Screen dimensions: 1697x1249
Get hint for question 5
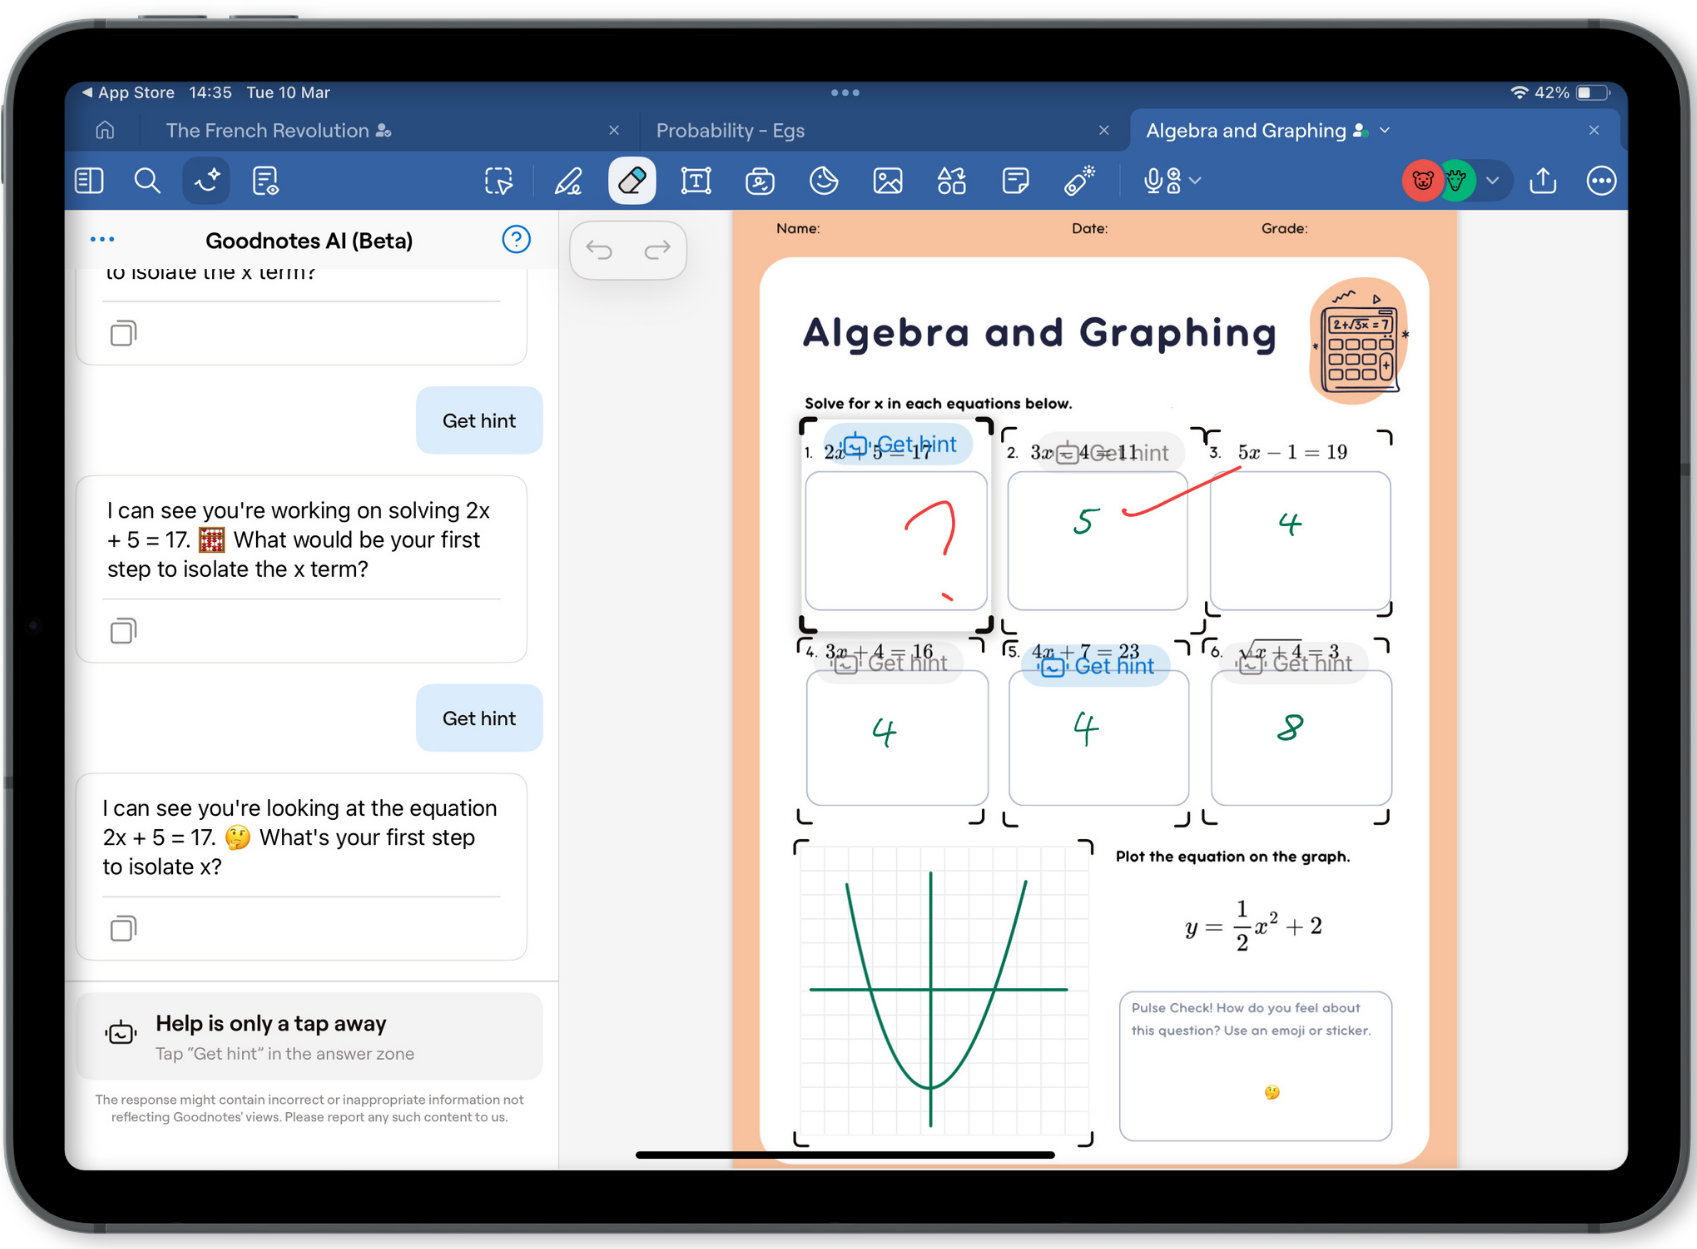tap(1096, 666)
